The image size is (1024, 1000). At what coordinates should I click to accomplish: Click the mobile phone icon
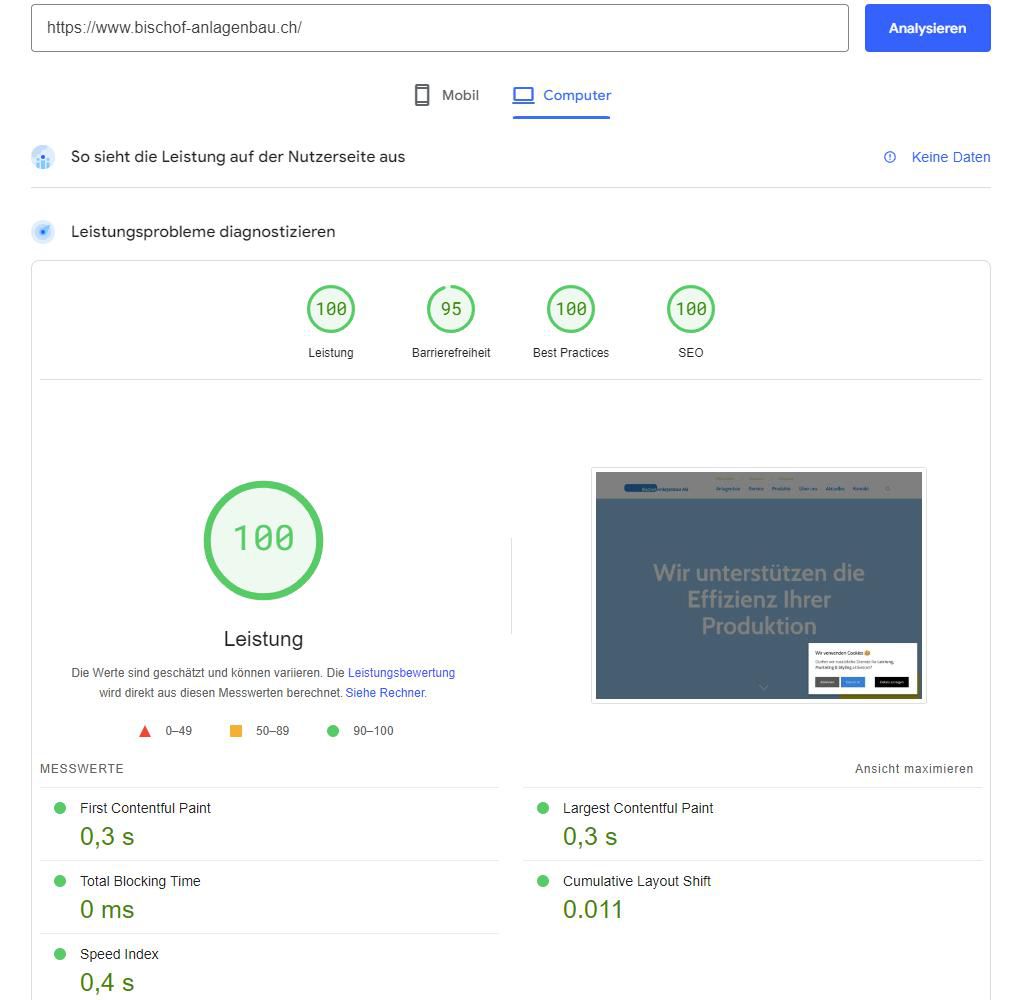point(422,95)
